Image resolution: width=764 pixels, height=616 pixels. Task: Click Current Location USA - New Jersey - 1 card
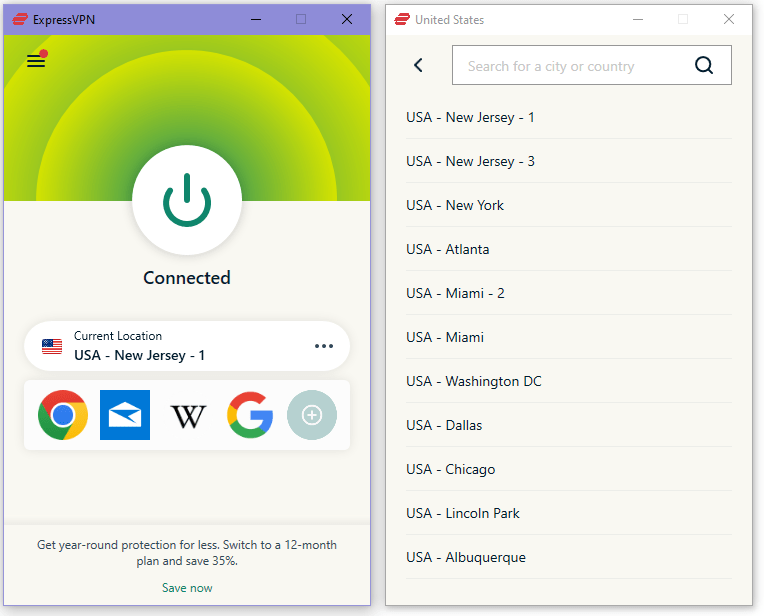pos(187,346)
